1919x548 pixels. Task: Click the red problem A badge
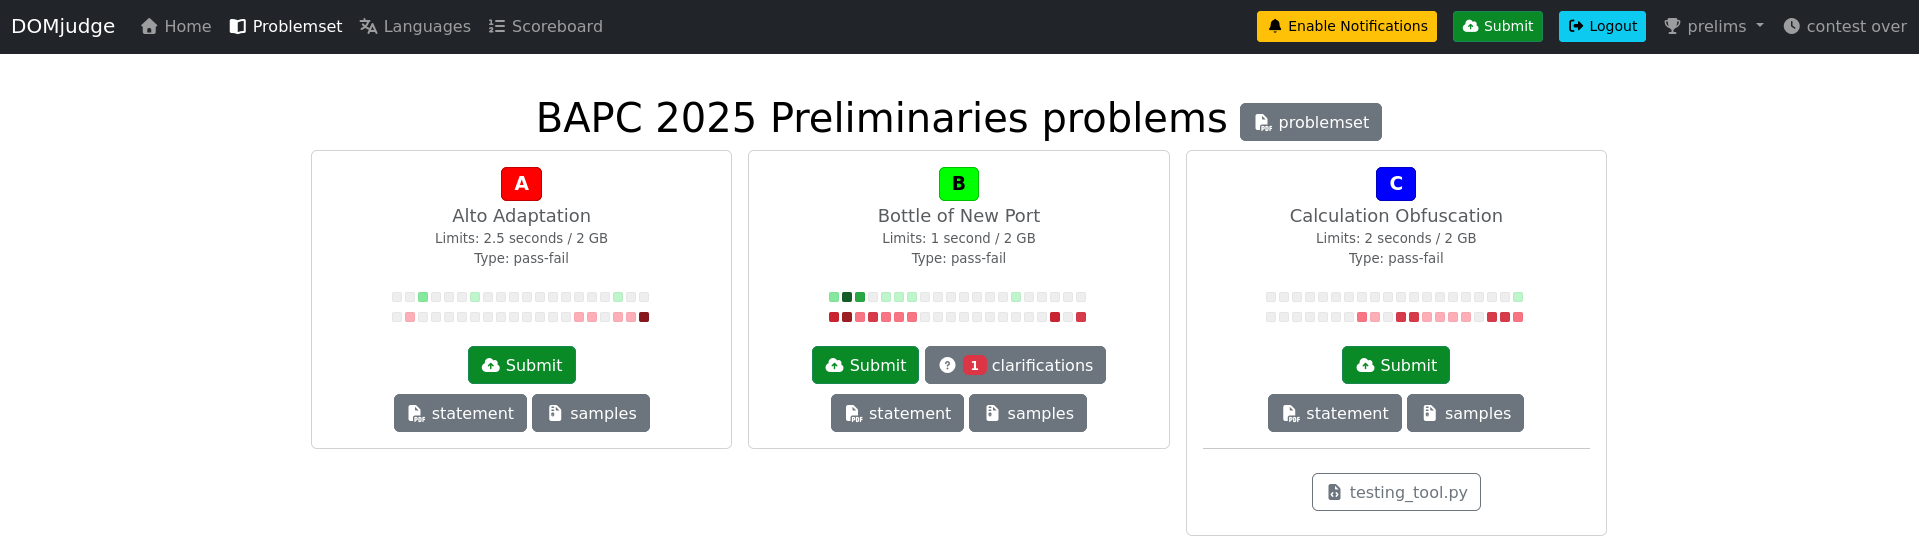click(521, 184)
